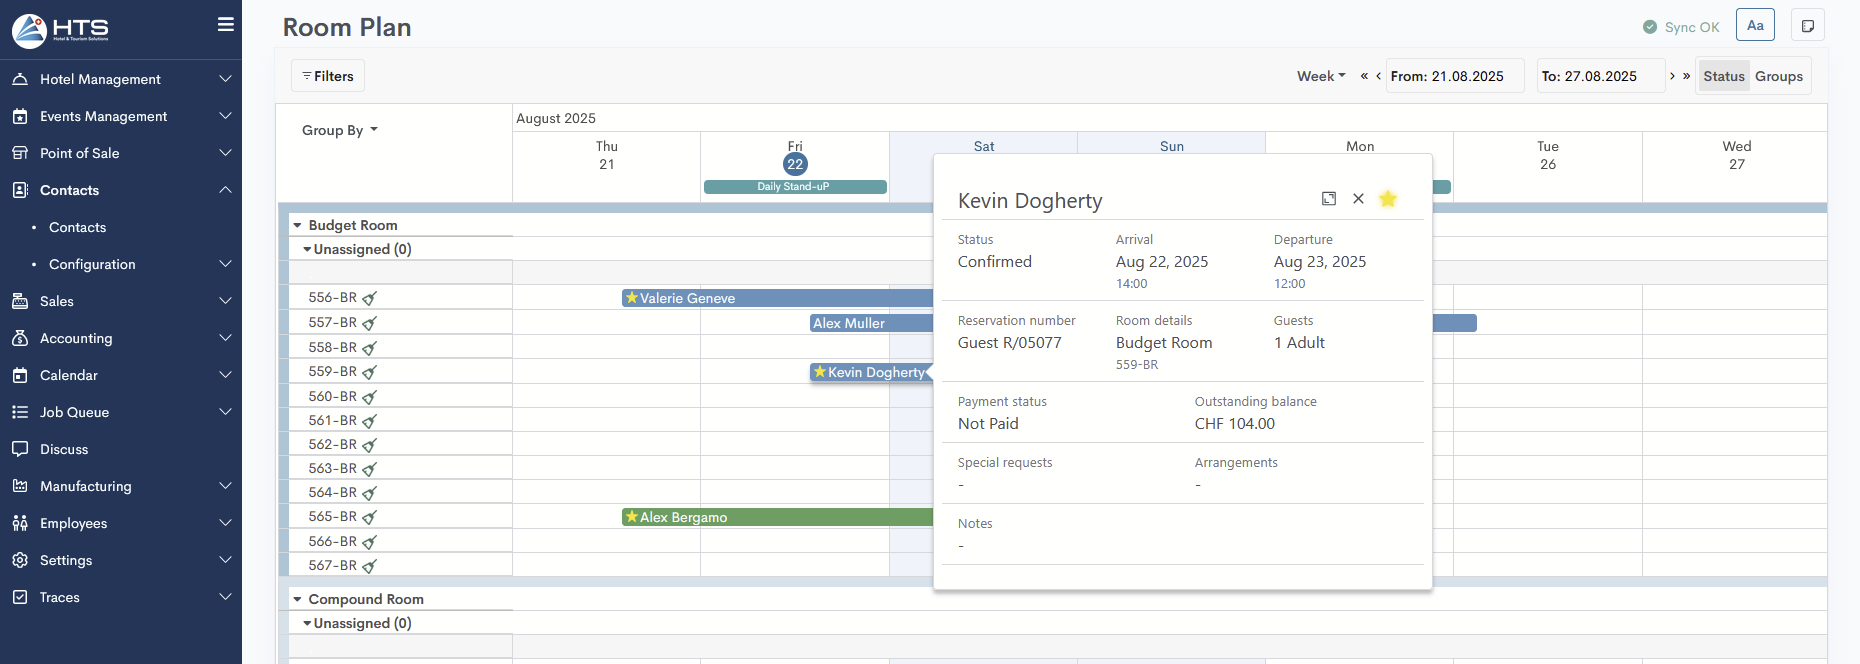Click the Filters button

coord(328,76)
